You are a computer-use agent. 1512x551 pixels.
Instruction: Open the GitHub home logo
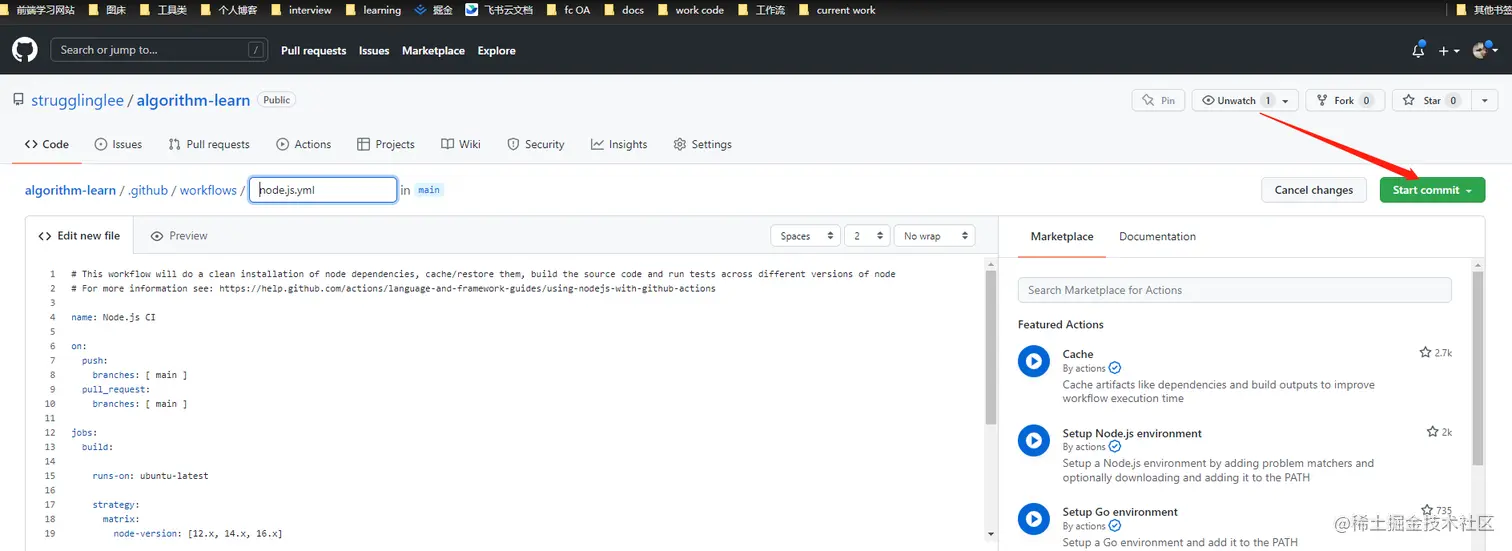[x=24, y=50]
